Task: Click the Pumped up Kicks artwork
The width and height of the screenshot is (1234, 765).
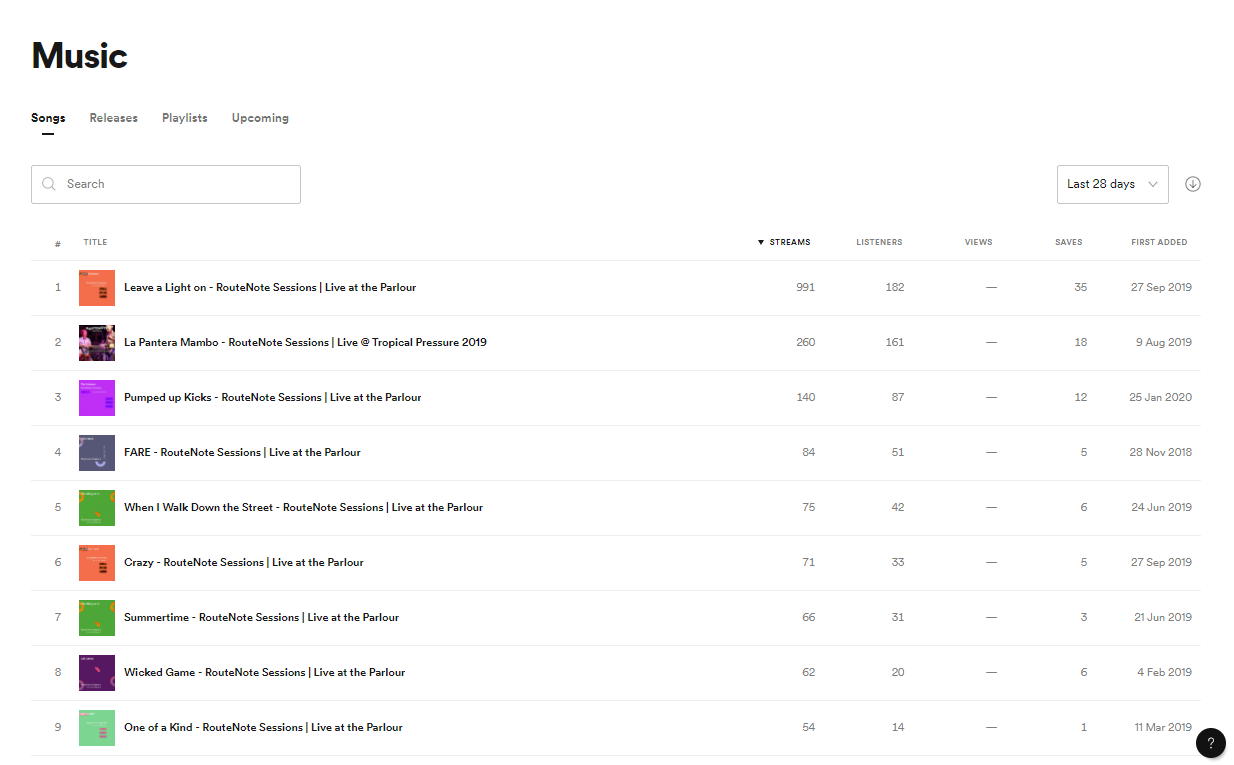Action: 96,397
